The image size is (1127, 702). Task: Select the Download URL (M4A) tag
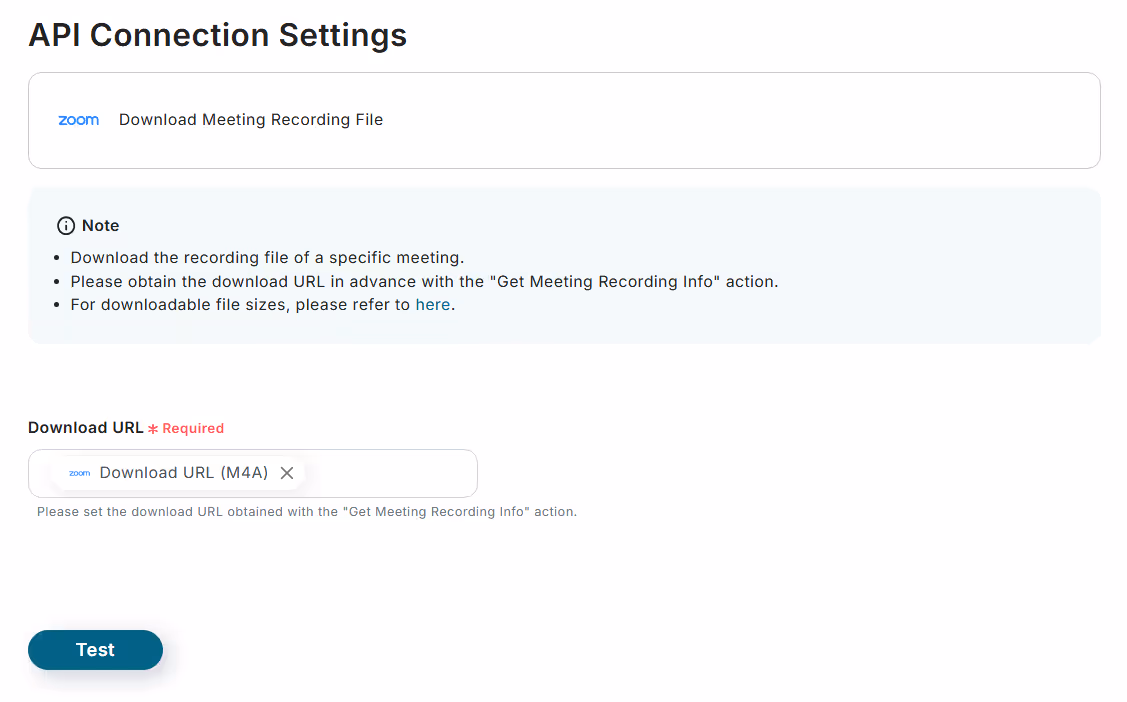click(x=180, y=473)
